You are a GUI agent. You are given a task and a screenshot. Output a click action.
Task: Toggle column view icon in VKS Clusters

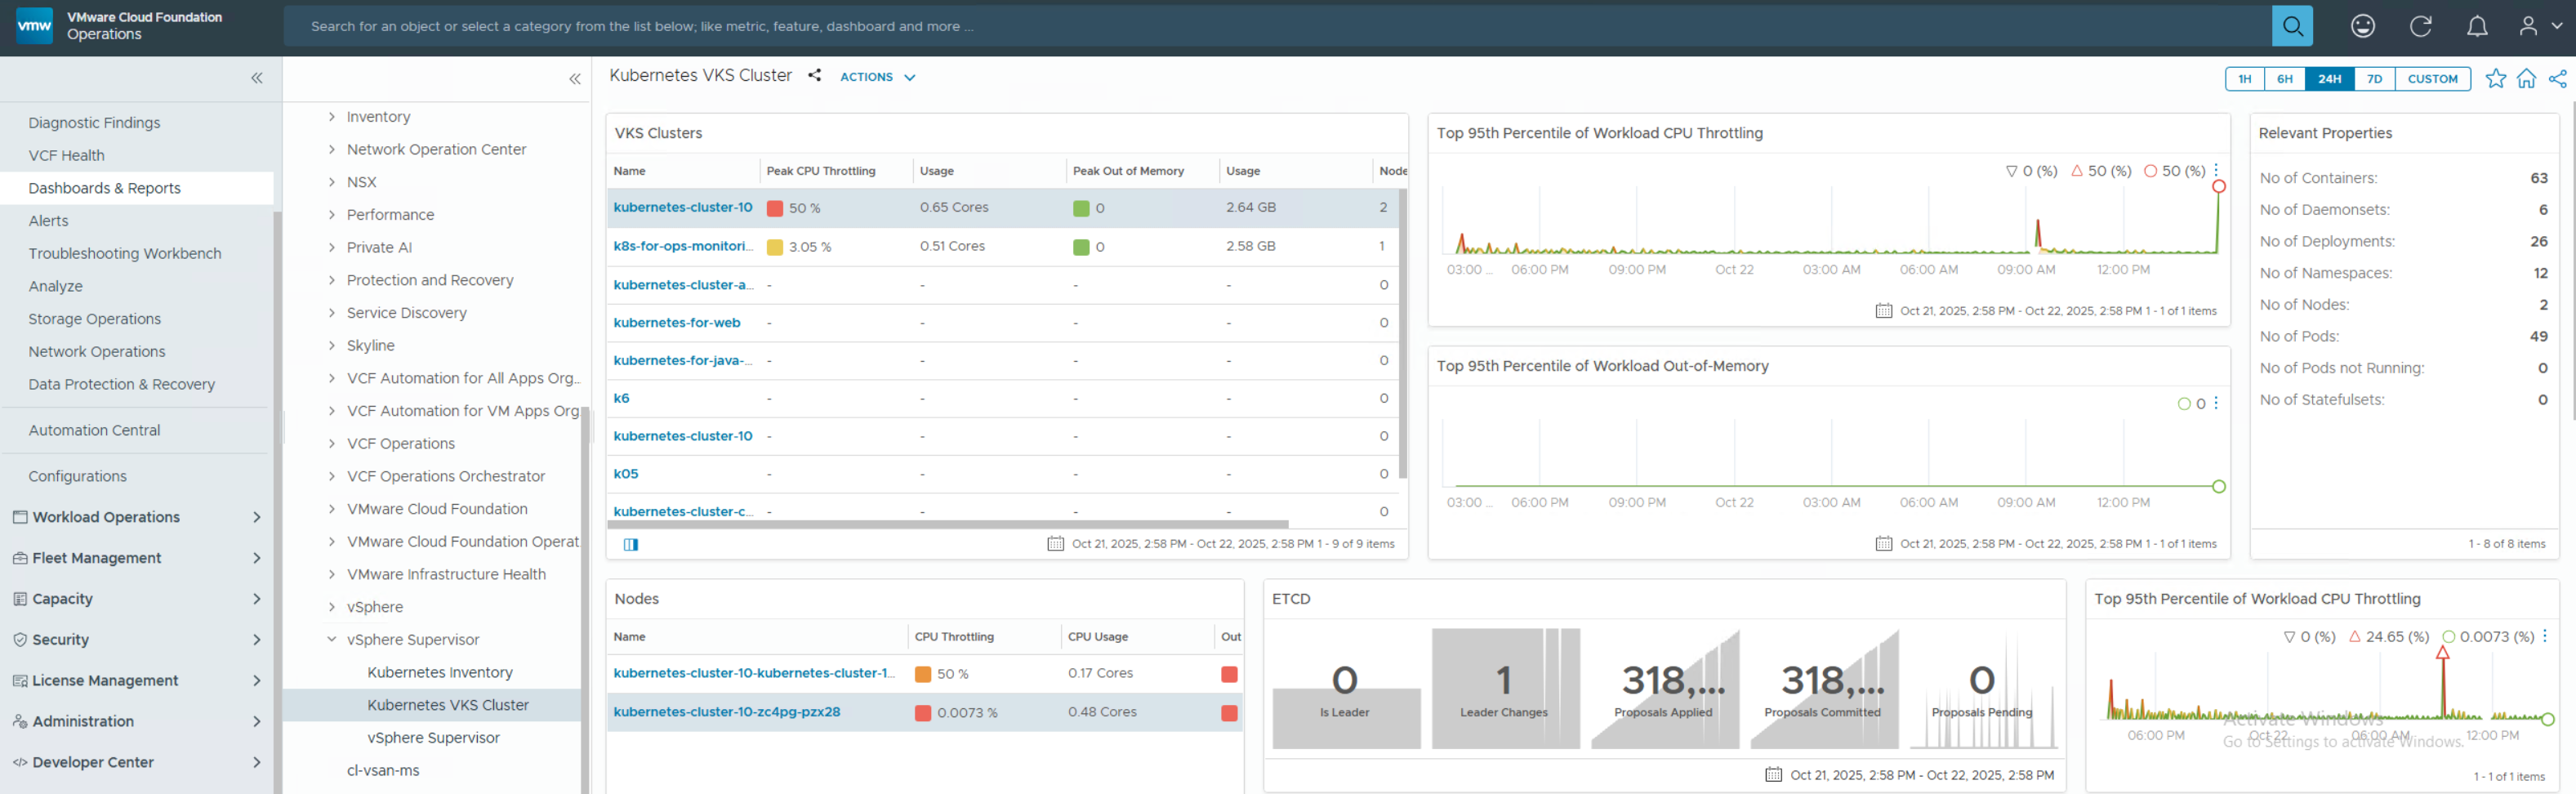[631, 544]
